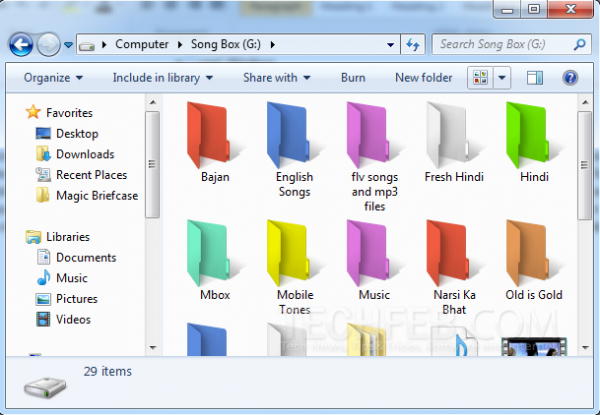Screen dimensions: 600x415
Task: Click the greyed Forward arrow button
Action: 48,44
